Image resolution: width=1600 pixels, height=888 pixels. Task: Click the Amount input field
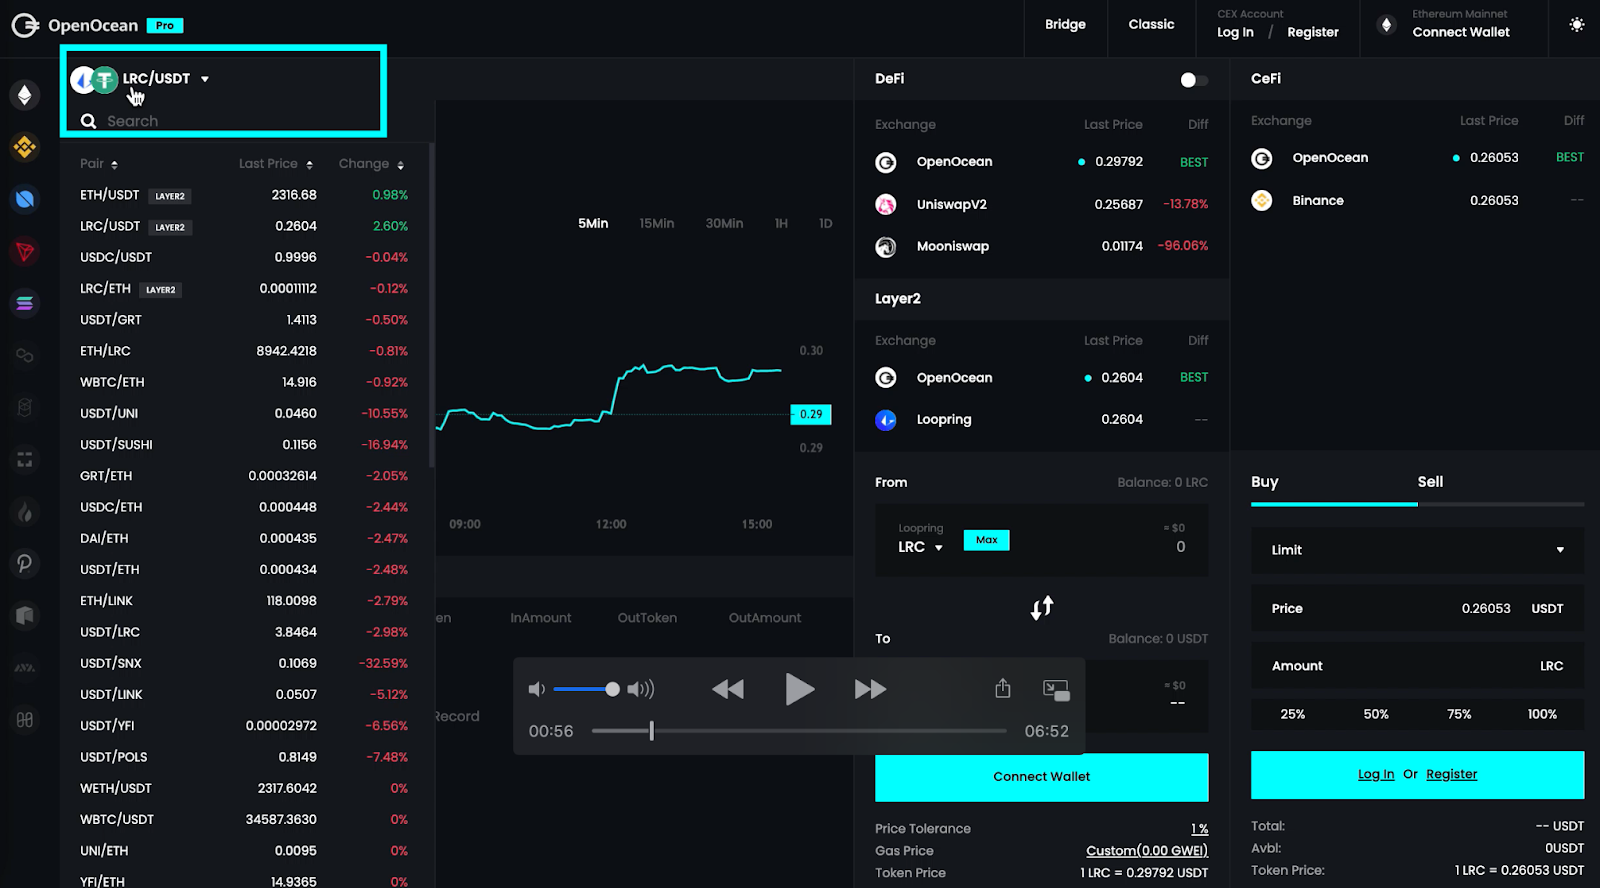pos(1417,666)
